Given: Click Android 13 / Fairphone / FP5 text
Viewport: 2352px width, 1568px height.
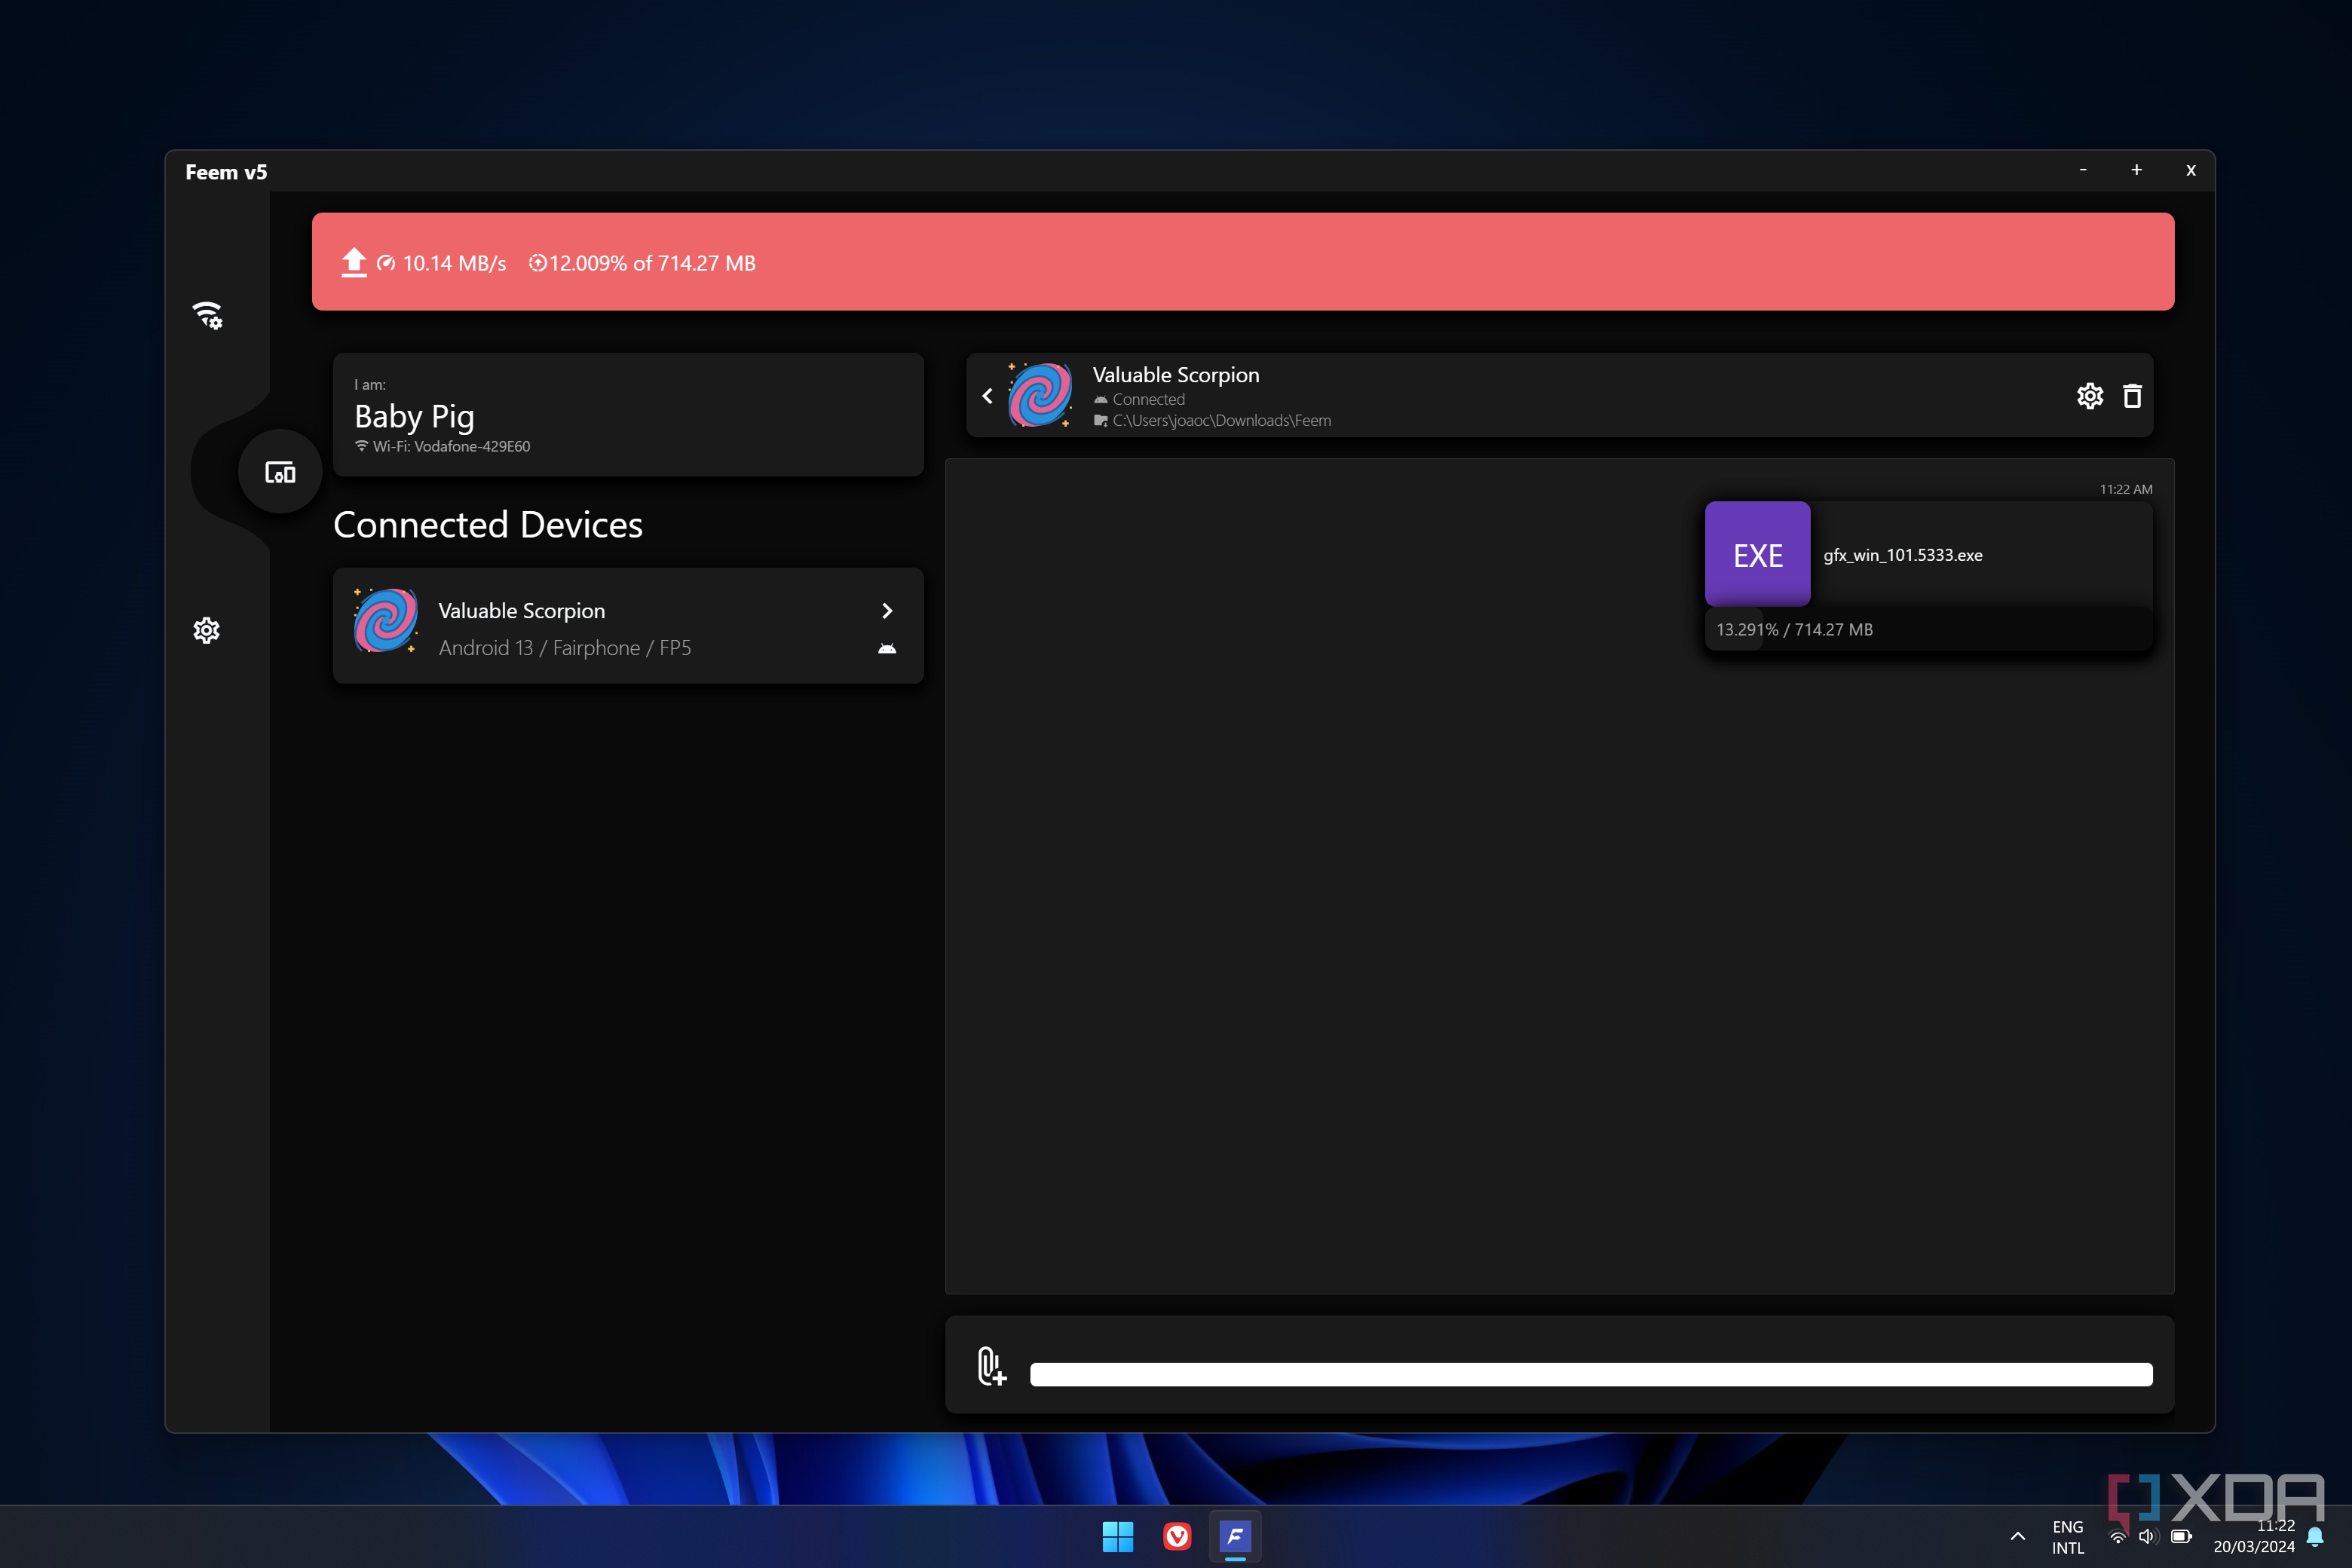Looking at the screenshot, I should pos(564,648).
